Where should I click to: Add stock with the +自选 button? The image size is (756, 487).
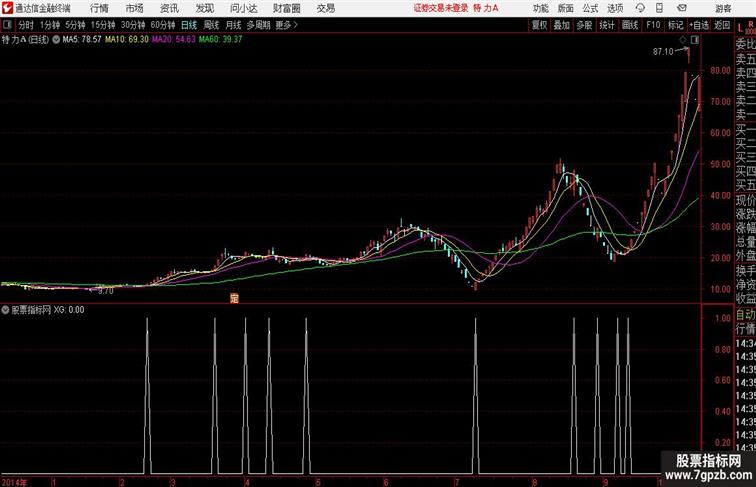click(x=699, y=25)
